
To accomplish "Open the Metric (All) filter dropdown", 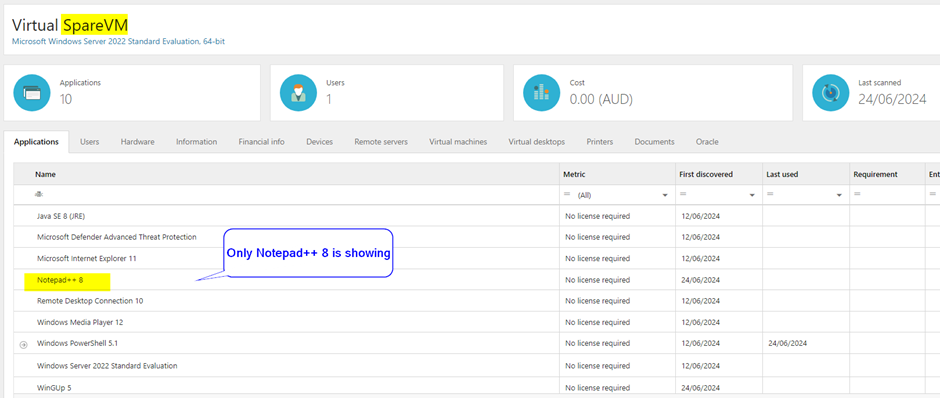I will [x=665, y=195].
